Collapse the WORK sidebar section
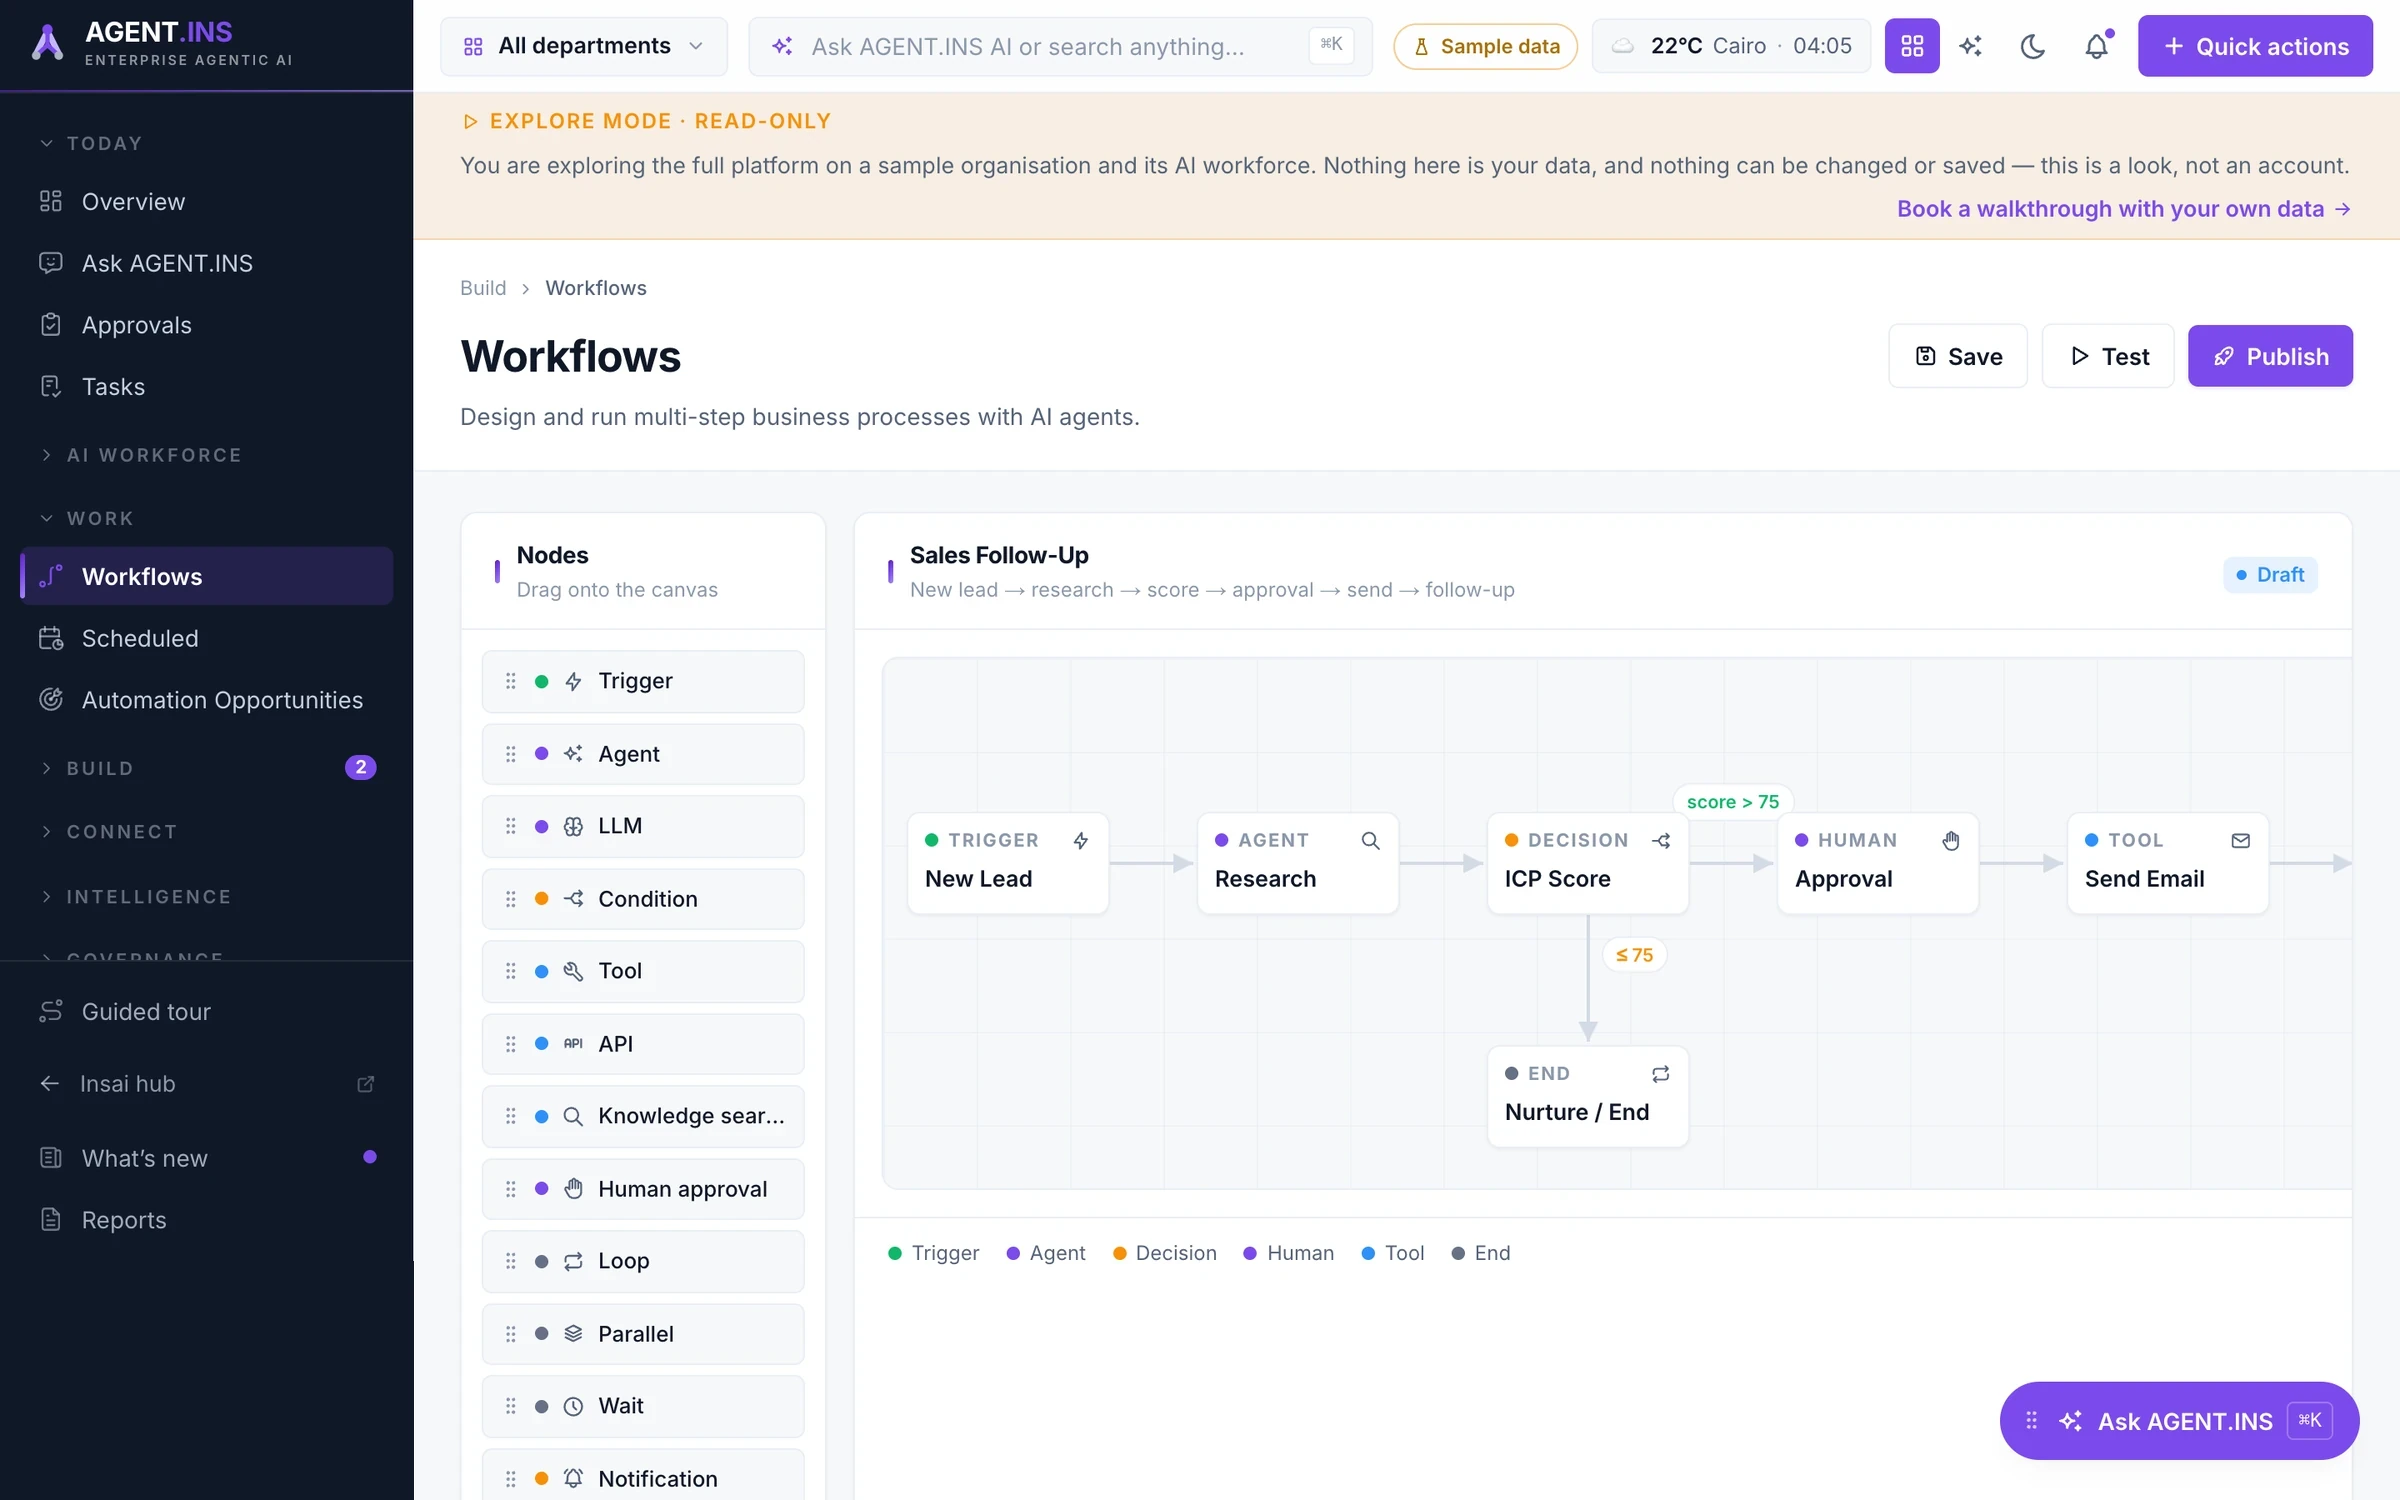 point(87,518)
